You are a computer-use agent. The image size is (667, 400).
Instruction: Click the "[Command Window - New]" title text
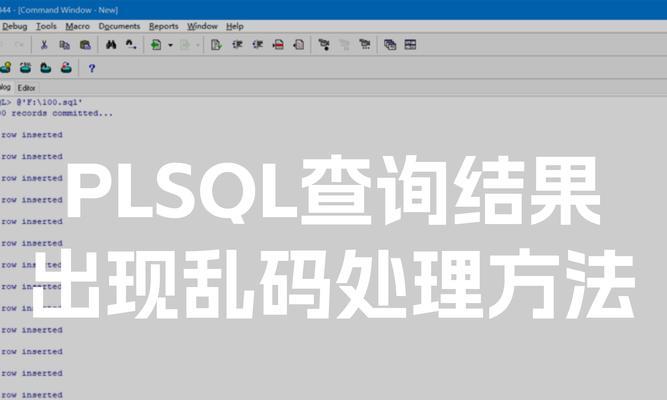(x=68, y=10)
